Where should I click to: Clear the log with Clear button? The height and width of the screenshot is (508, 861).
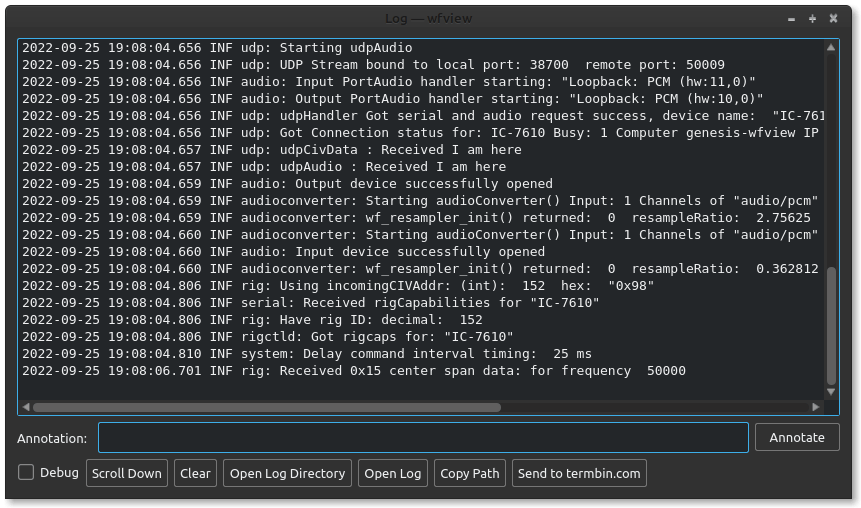tap(195, 473)
